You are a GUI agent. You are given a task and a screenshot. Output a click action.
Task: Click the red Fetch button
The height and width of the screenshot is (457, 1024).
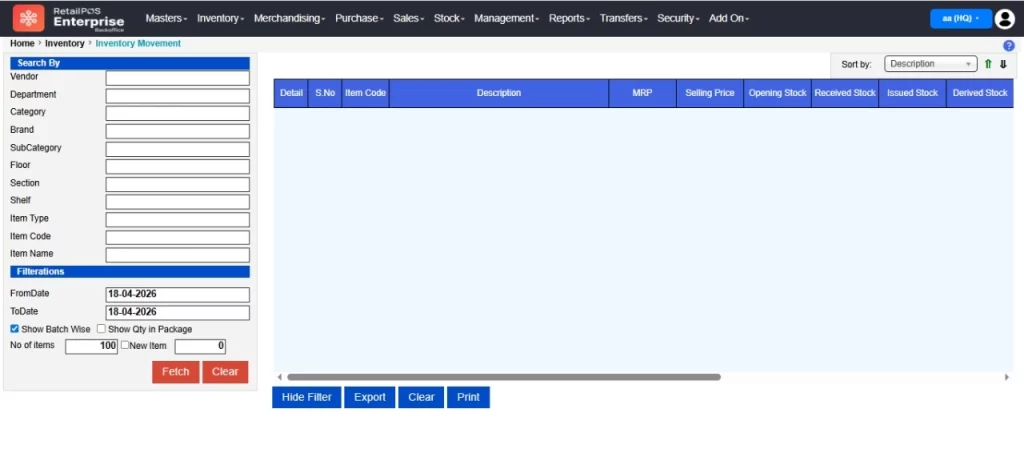[176, 372]
